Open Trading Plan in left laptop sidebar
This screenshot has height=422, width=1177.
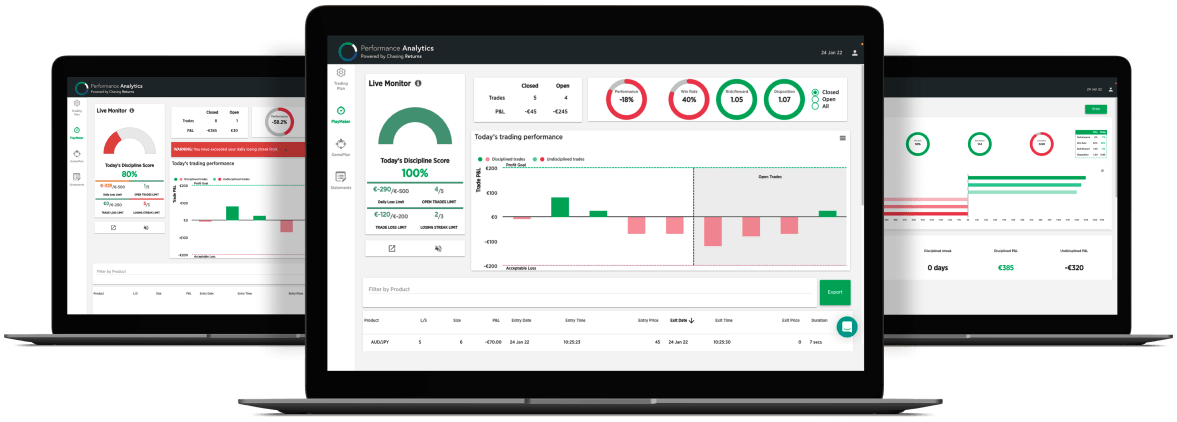click(77, 107)
